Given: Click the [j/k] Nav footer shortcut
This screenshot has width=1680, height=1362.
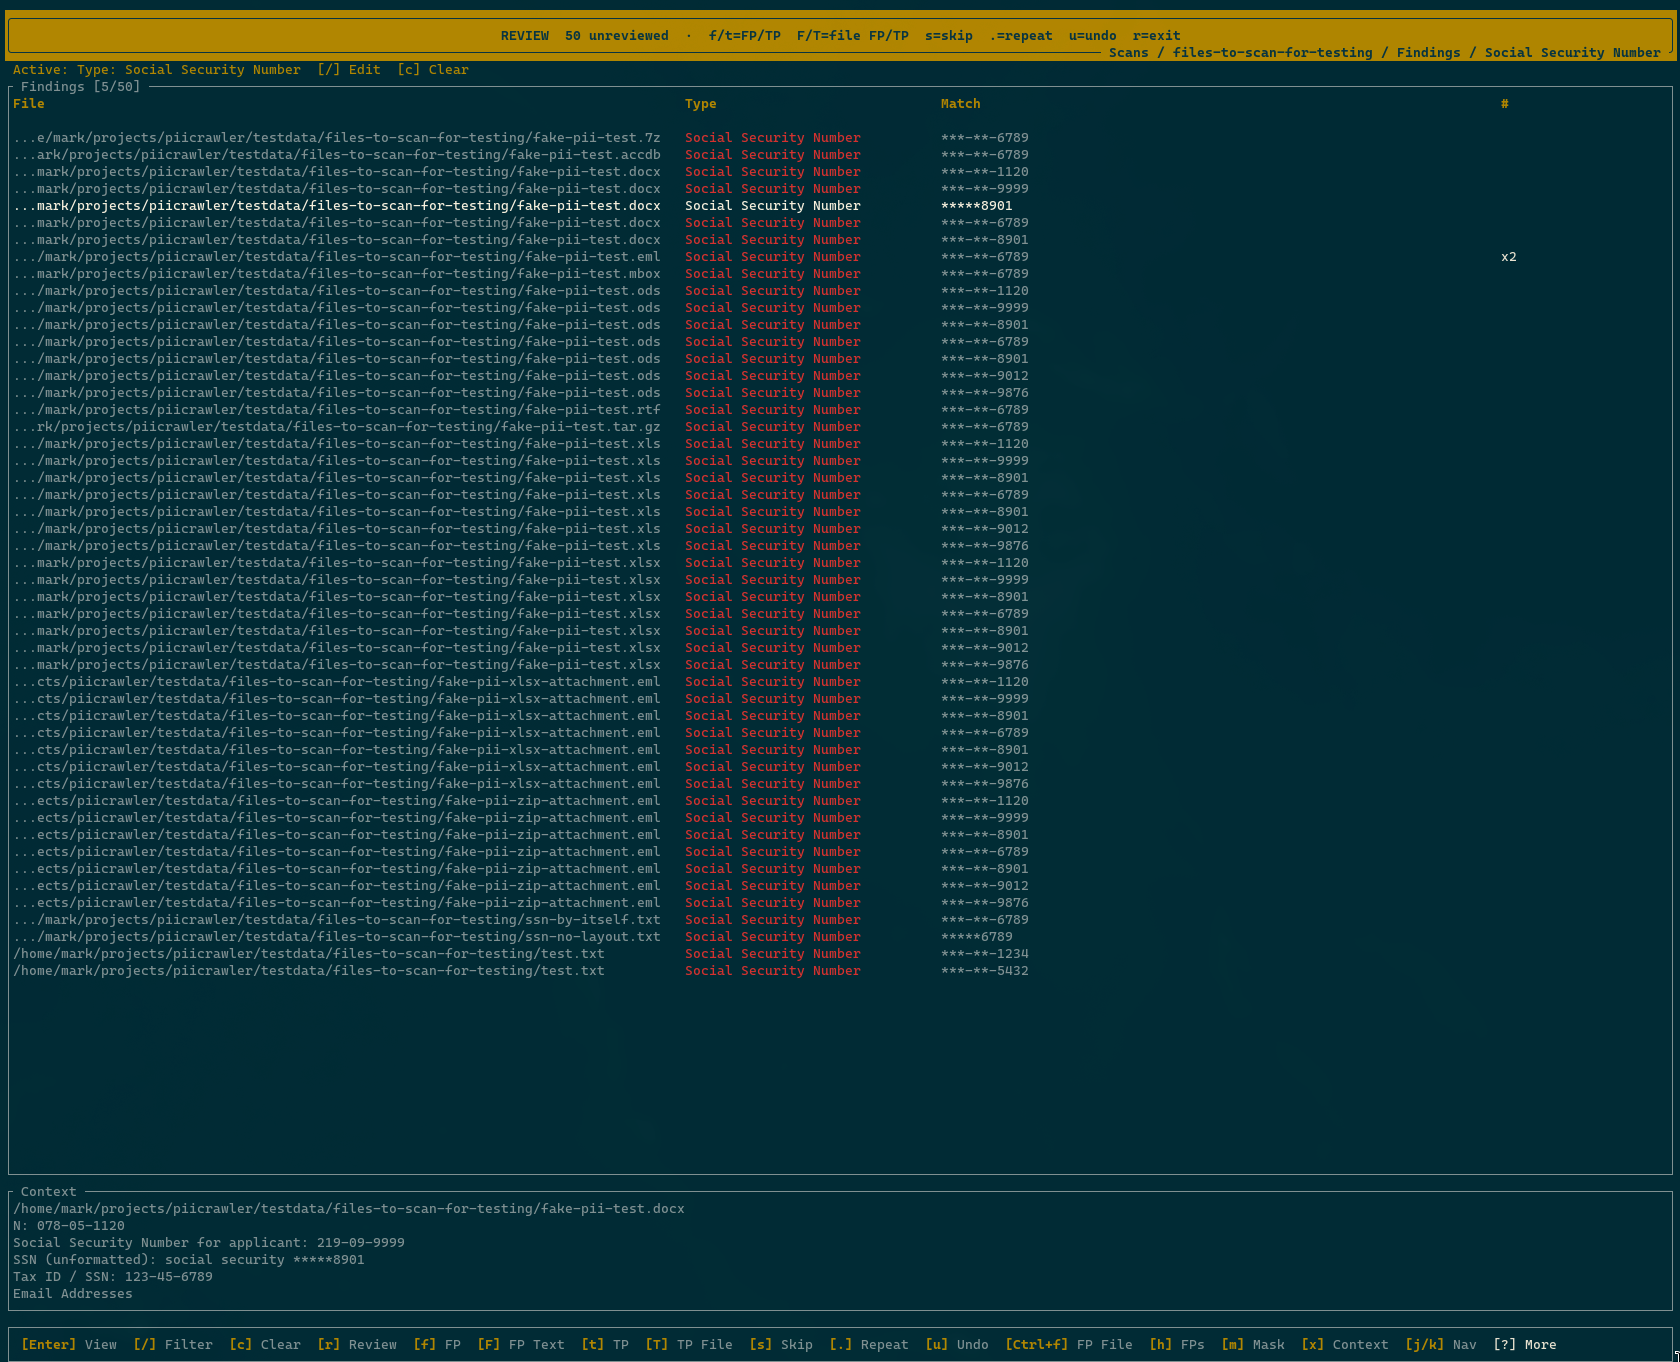Looking at the screenshot, I should (x=1441, y=1344).
